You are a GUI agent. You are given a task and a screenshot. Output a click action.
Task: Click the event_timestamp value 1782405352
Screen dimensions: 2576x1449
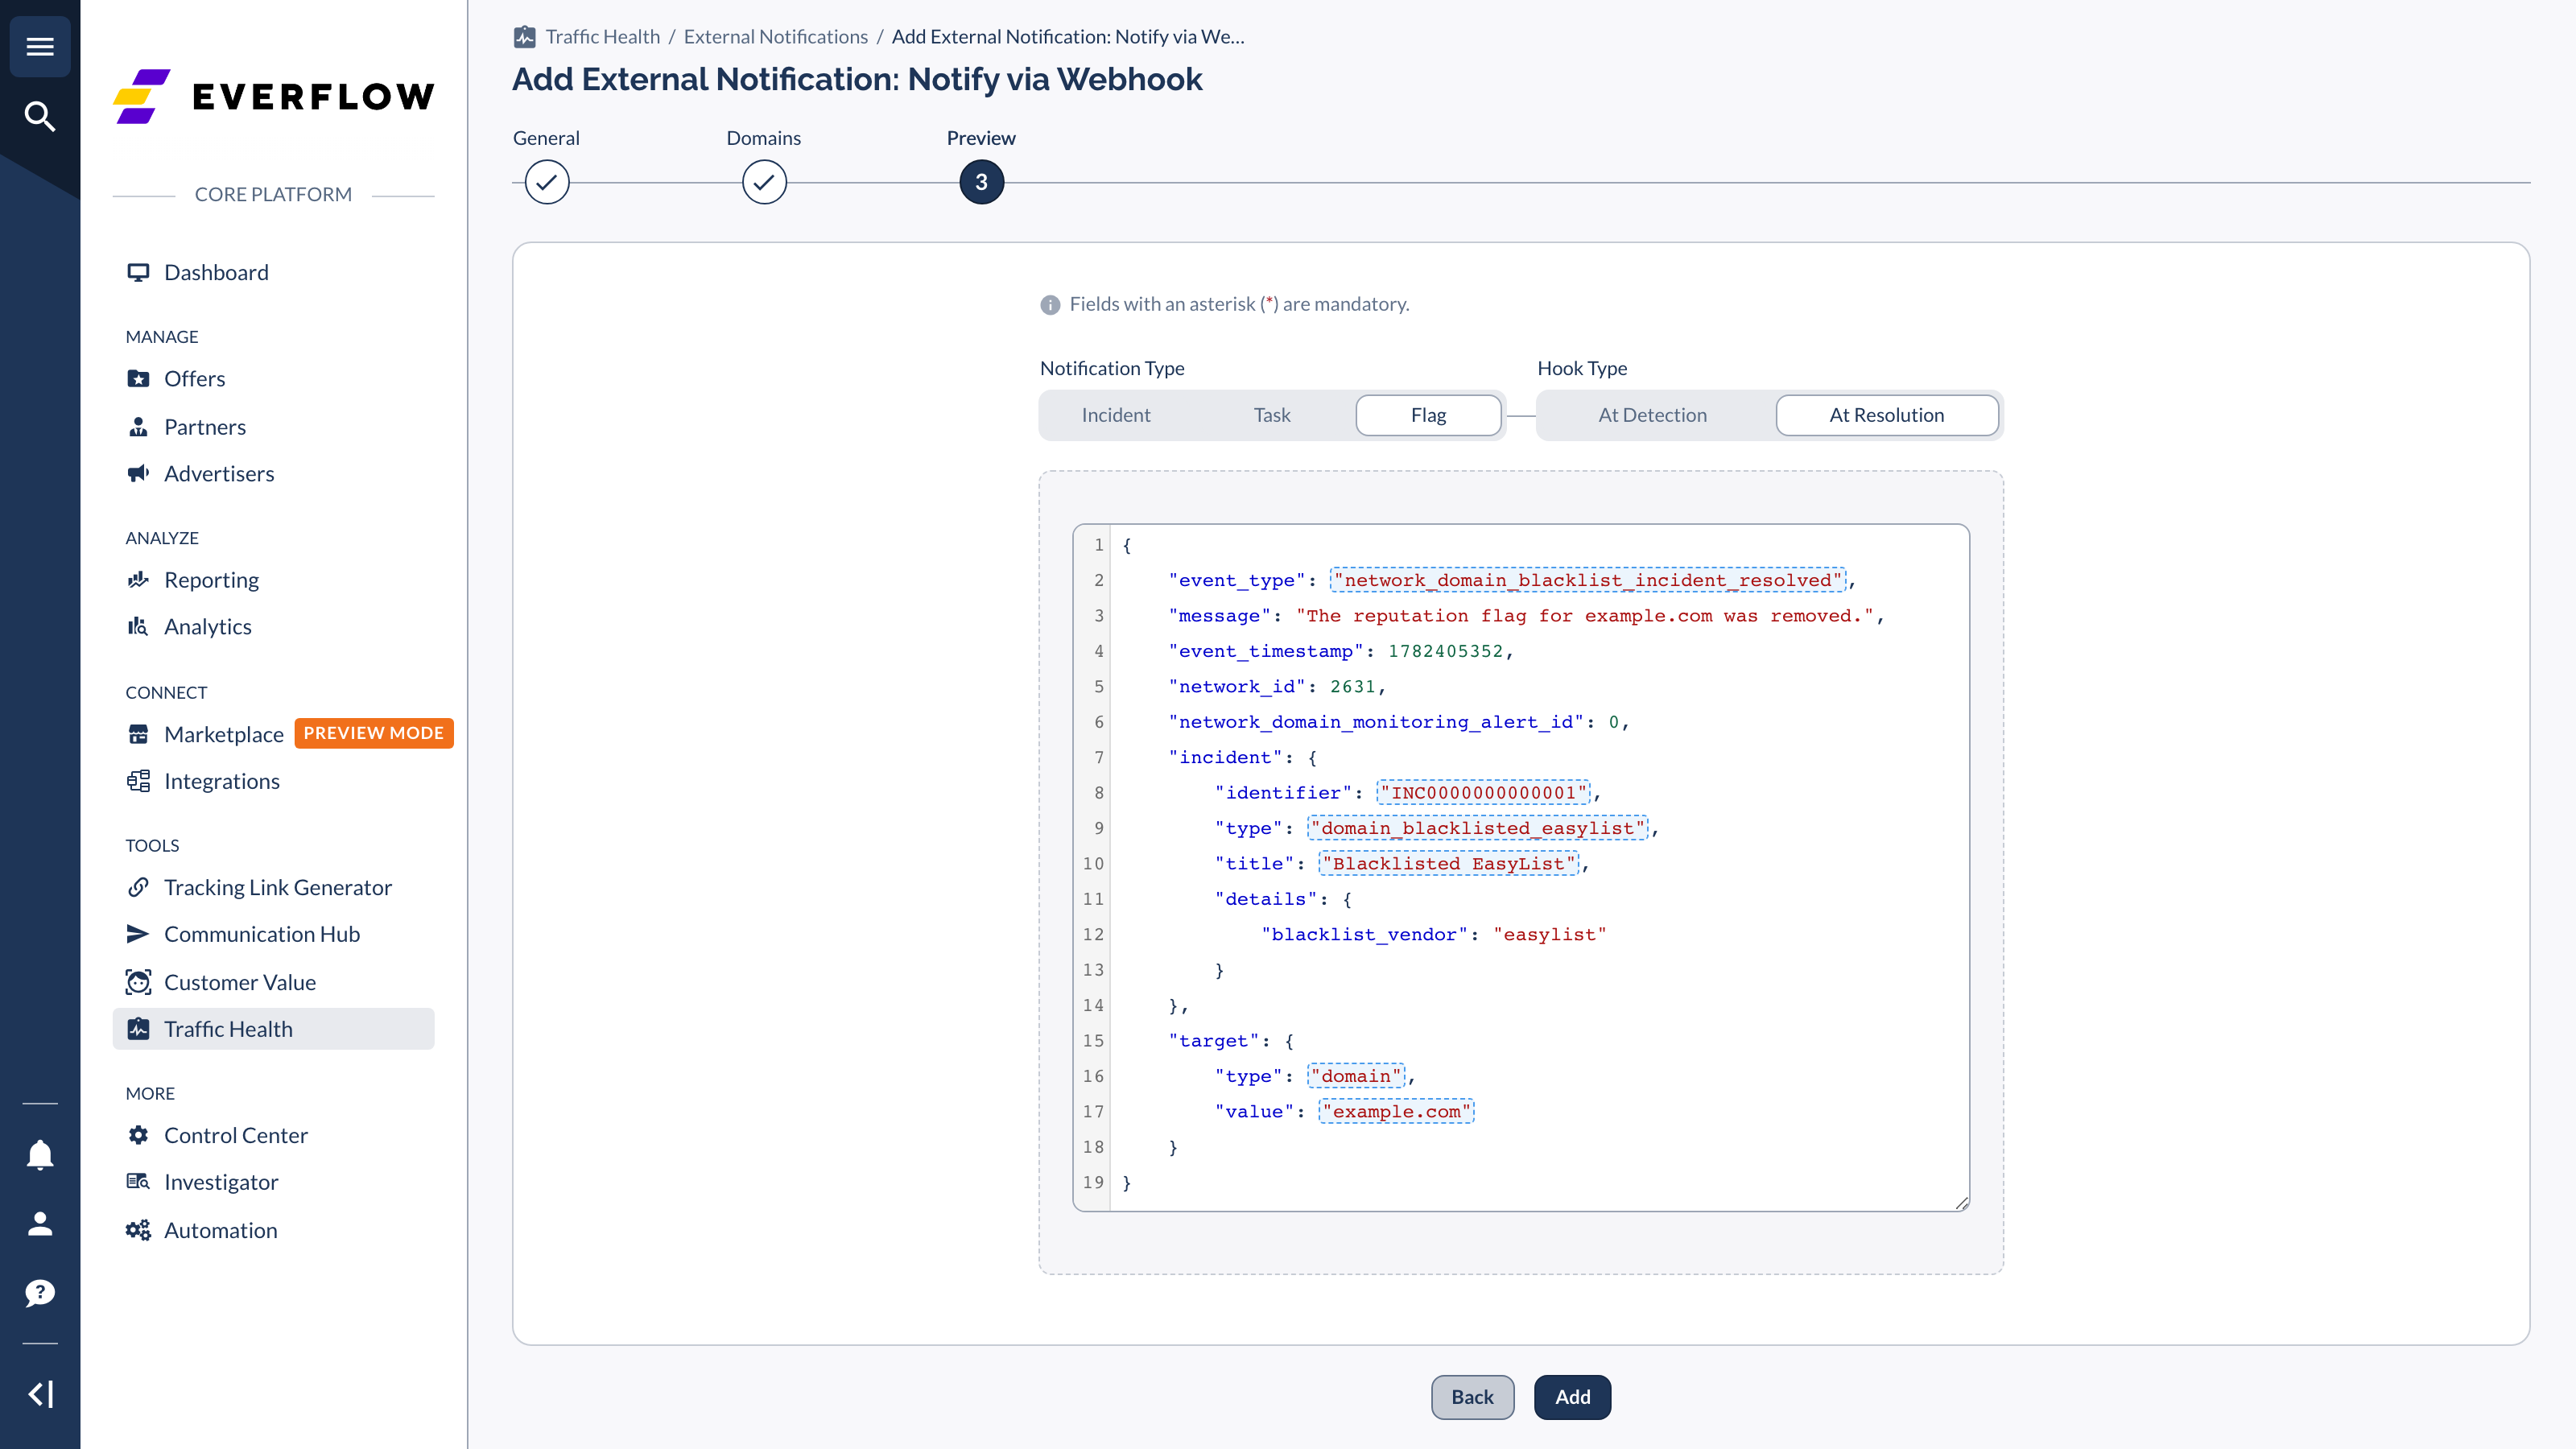(1445, 651)
